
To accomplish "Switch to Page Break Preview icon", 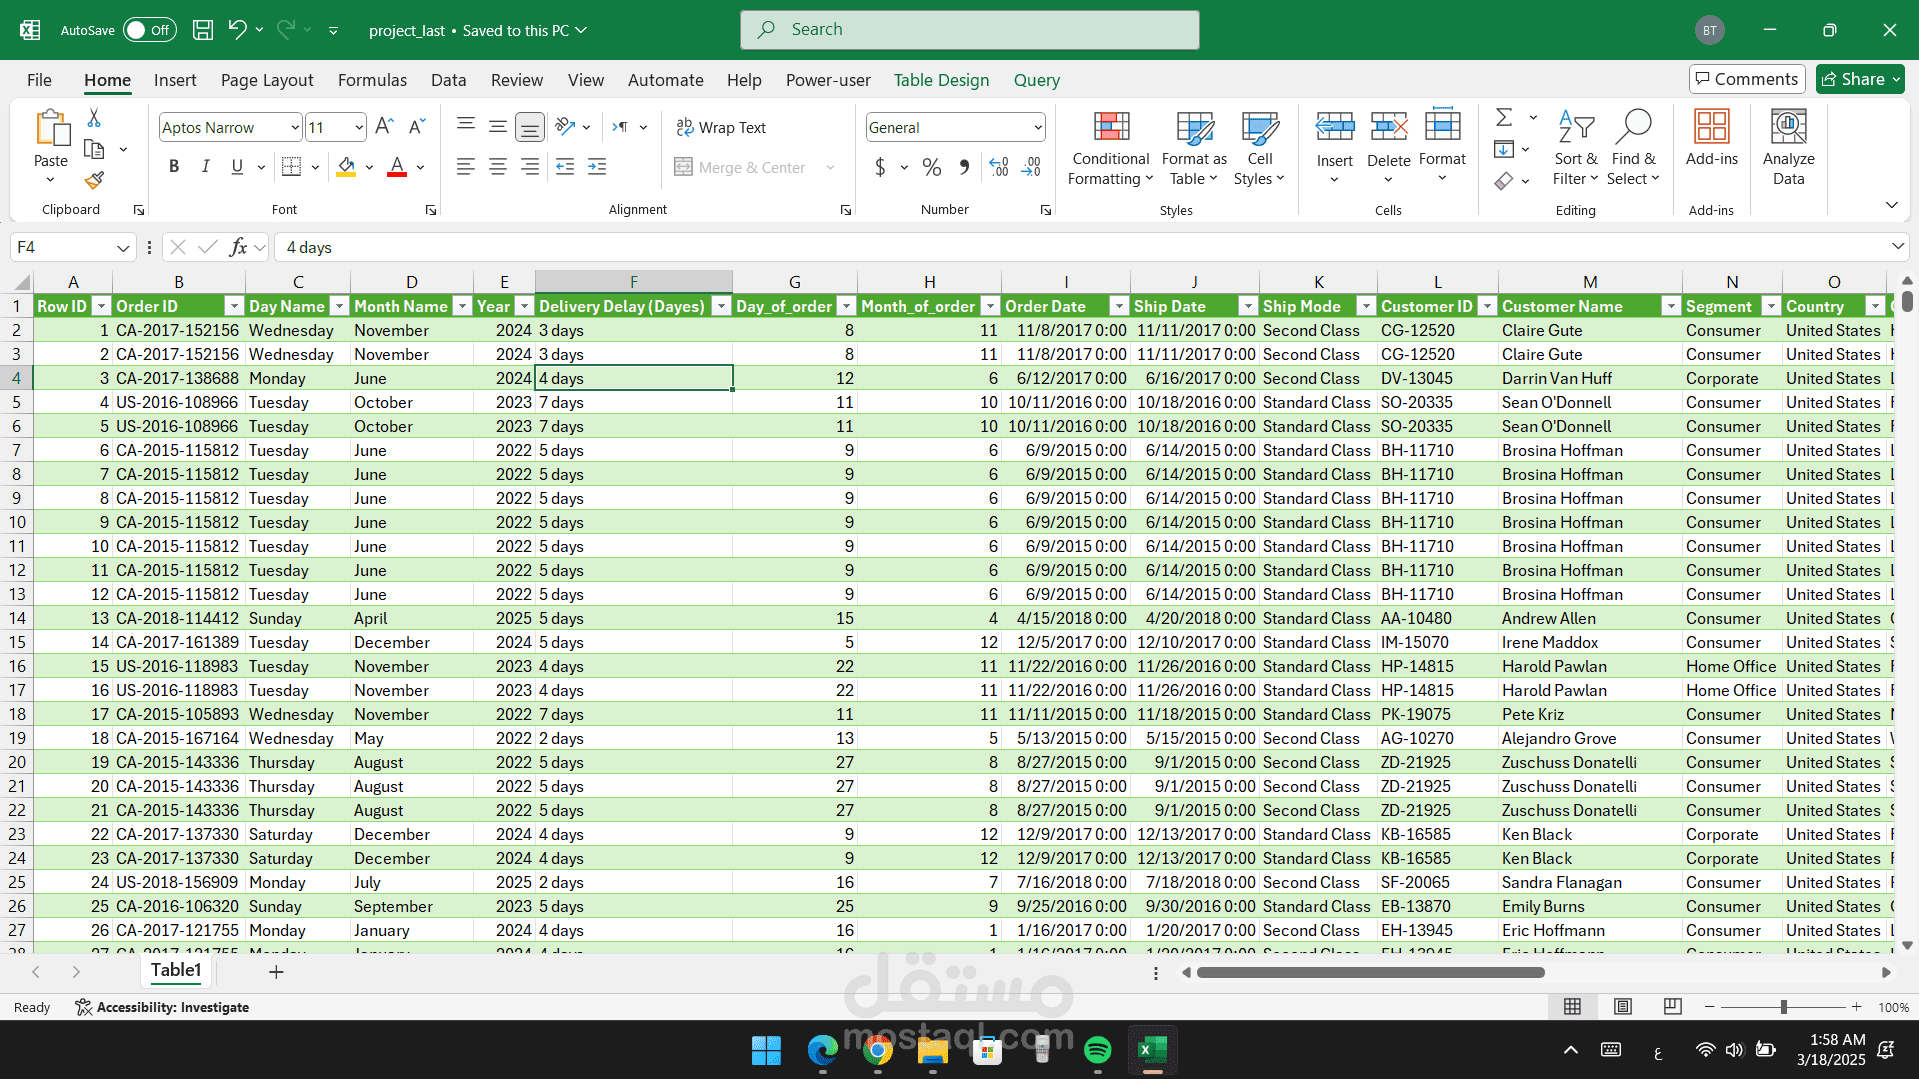I will (1672, 1007).
